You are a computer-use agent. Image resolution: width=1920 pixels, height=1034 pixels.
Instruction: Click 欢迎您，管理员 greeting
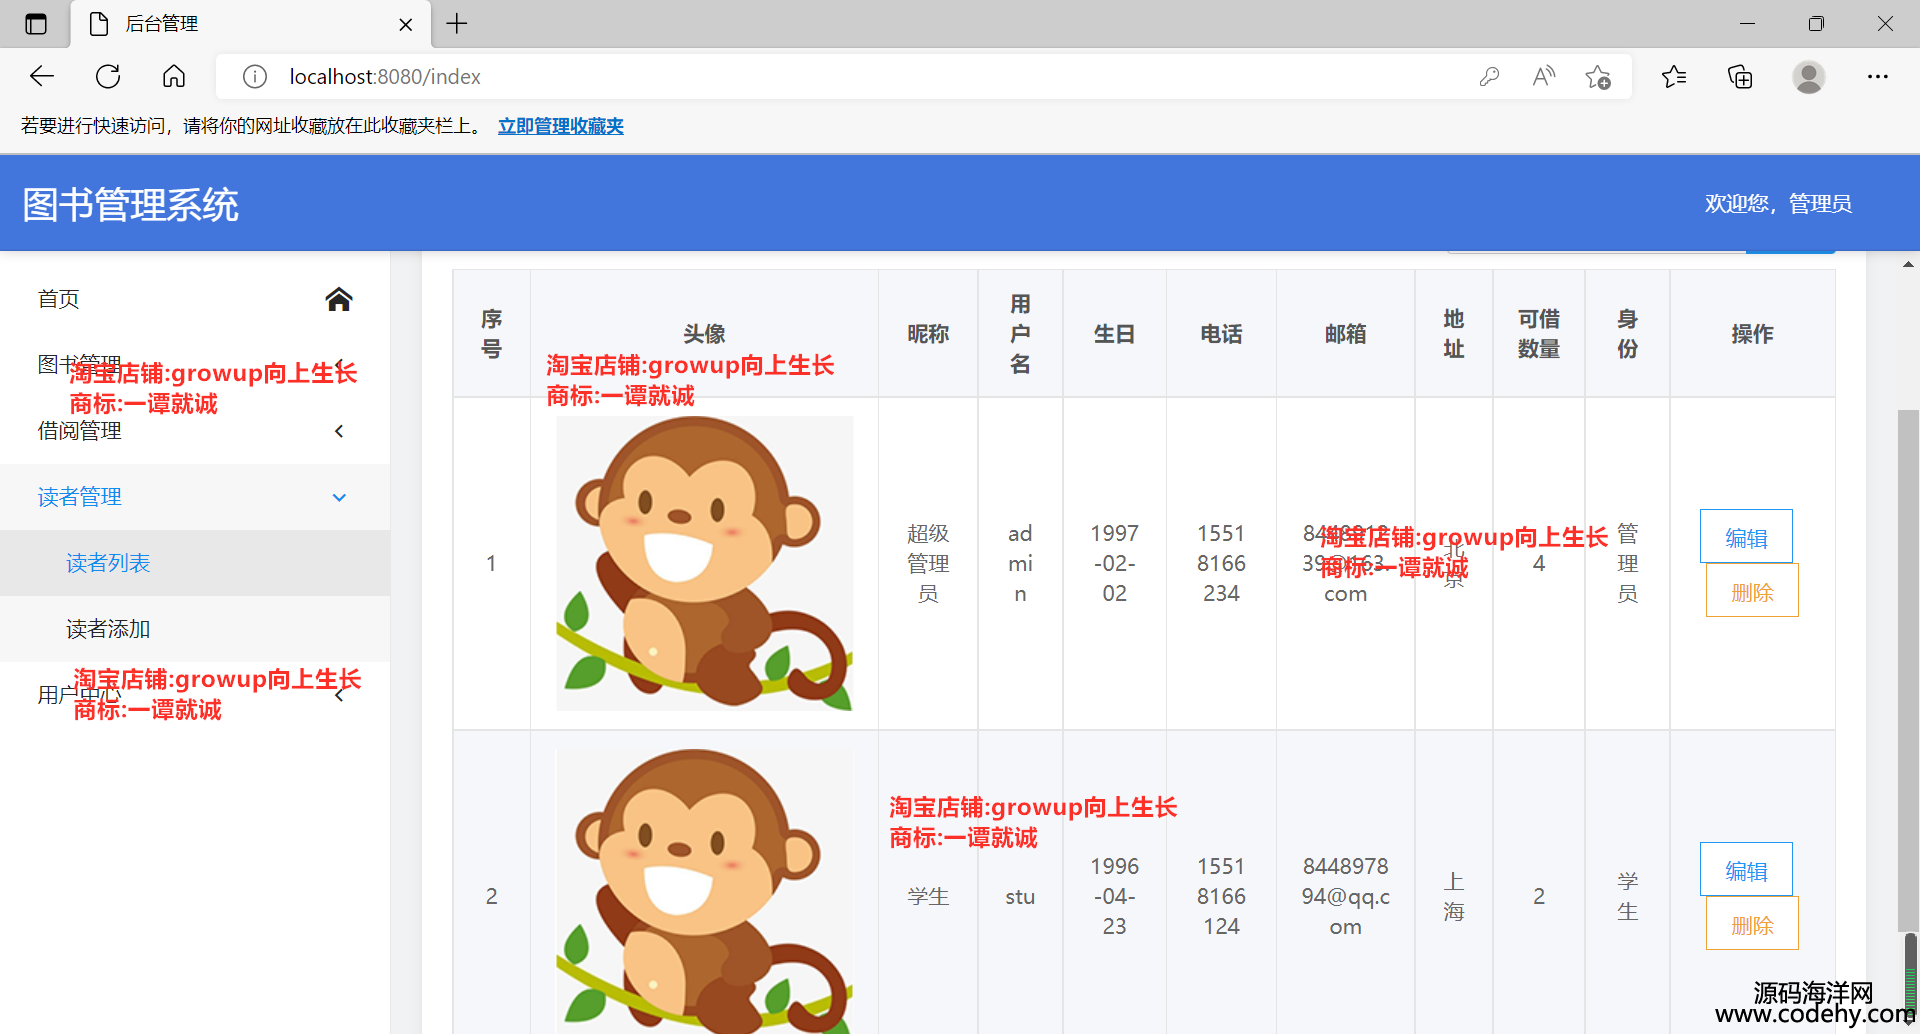[1778, 204]
